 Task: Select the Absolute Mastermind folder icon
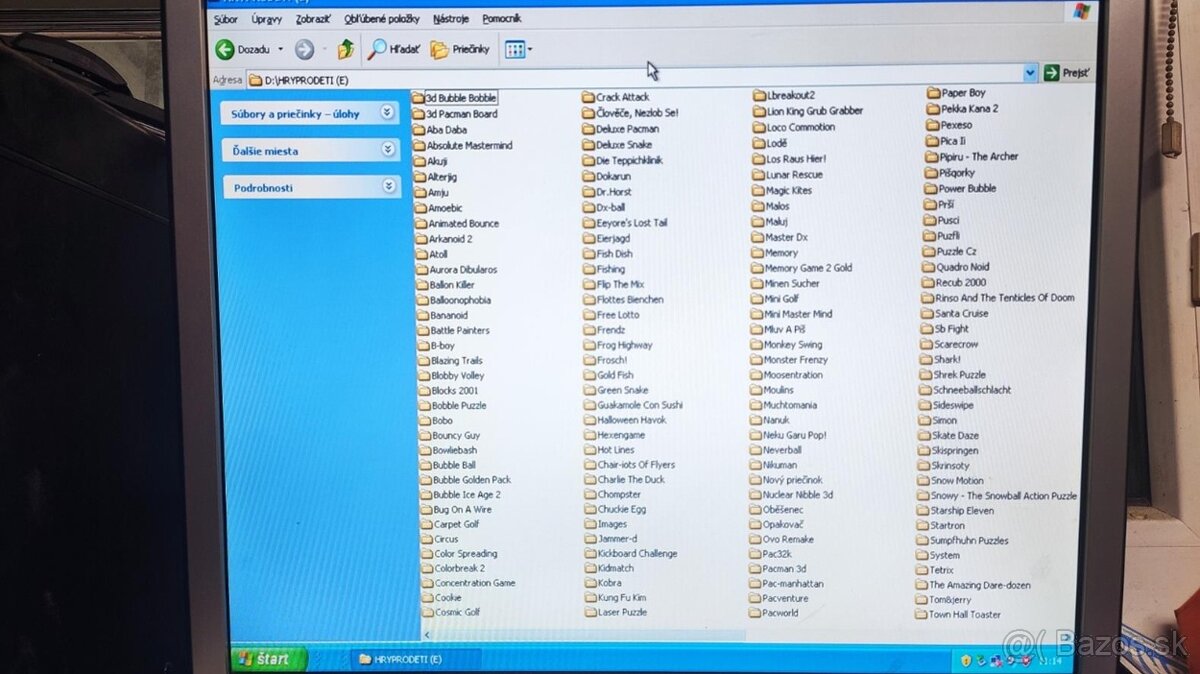(420, 145)
